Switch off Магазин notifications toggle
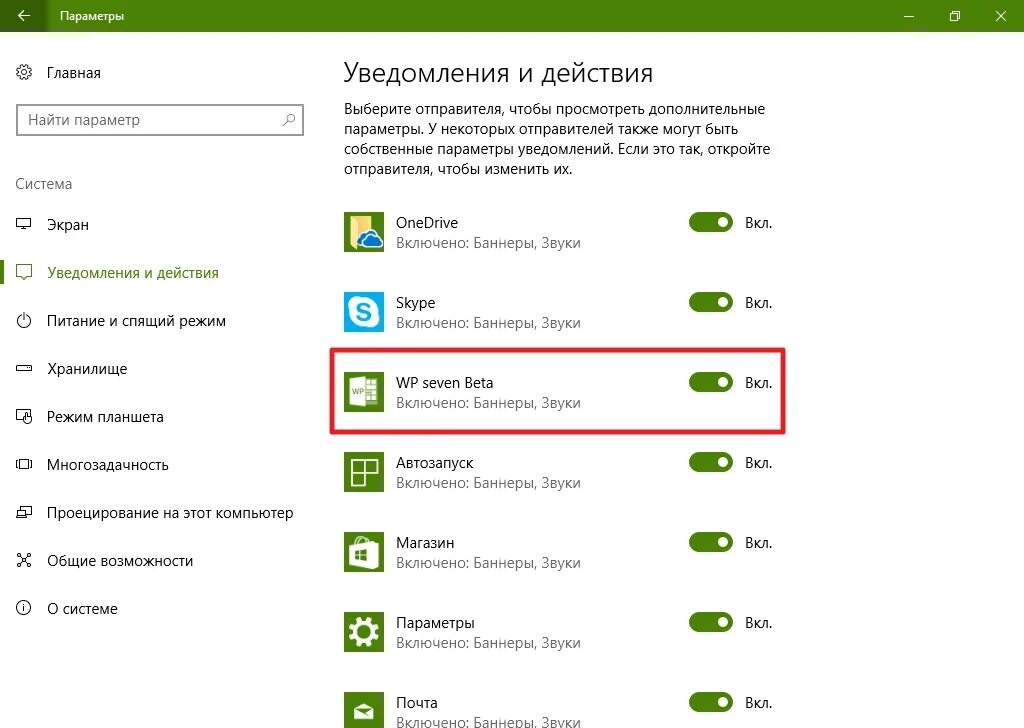 coord(711,542)
